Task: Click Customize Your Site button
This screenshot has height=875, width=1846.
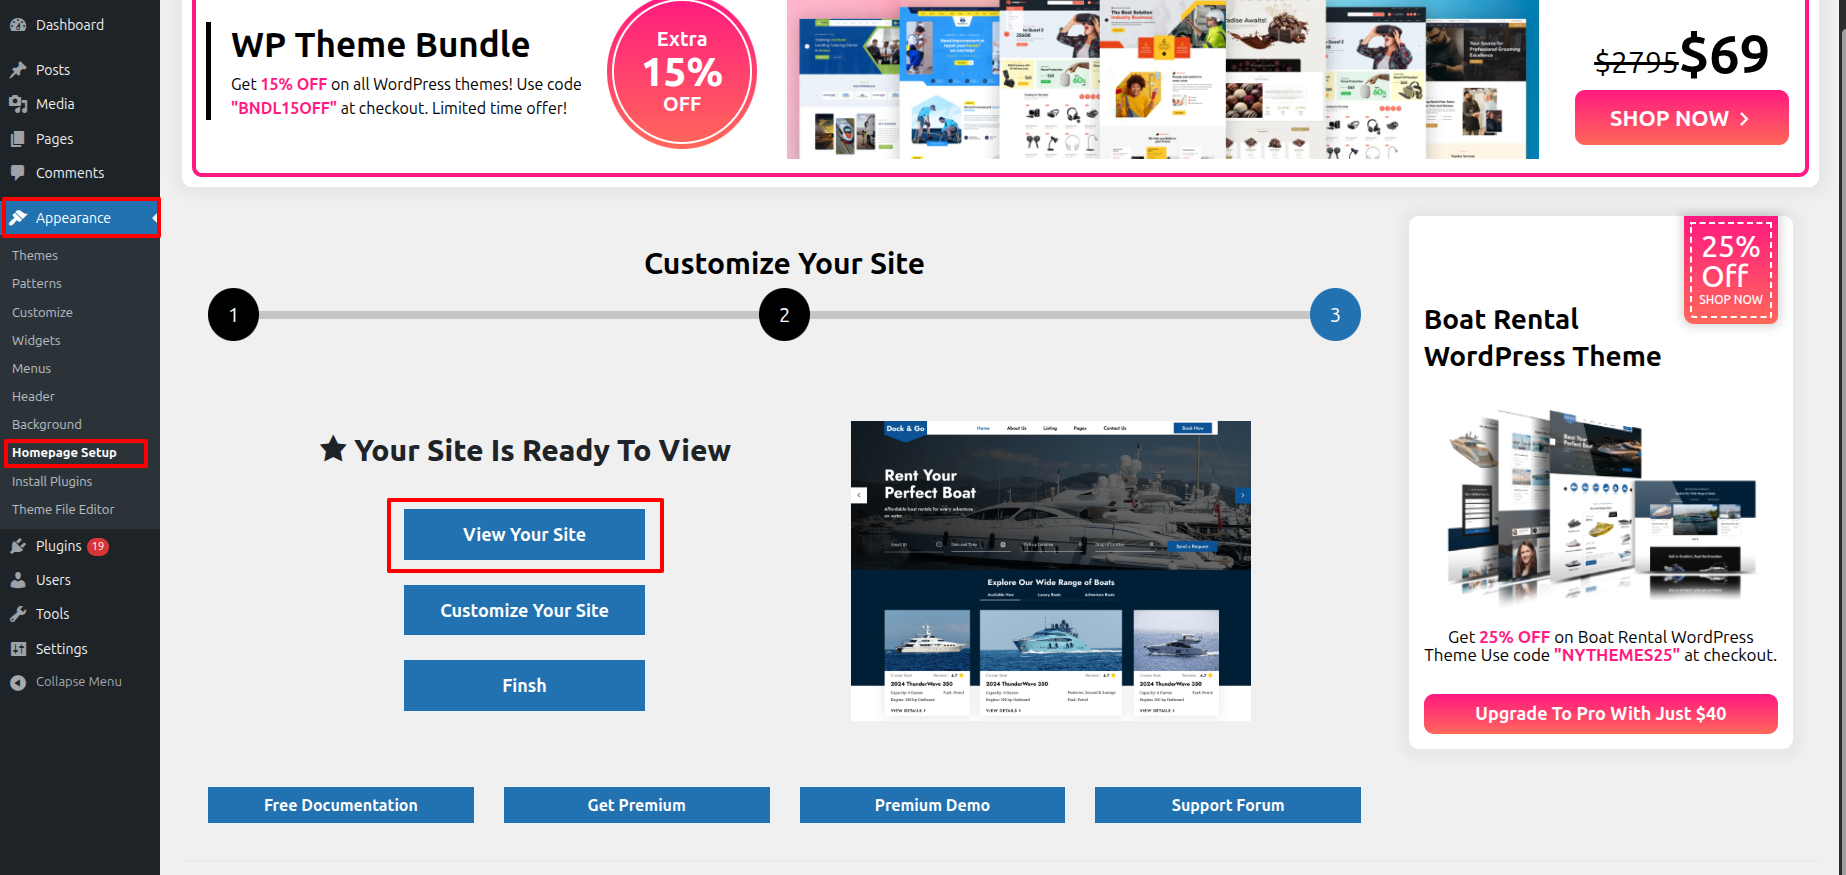Action: pyautogui.click(x=524, y=610)
